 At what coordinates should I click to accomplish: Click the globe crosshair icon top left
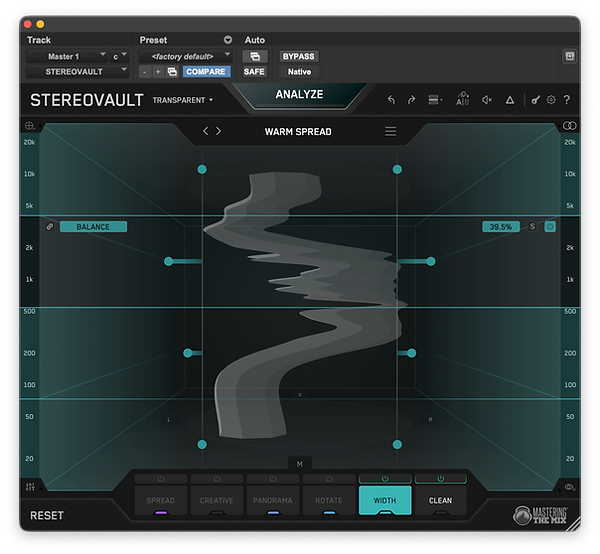[29, 125]
